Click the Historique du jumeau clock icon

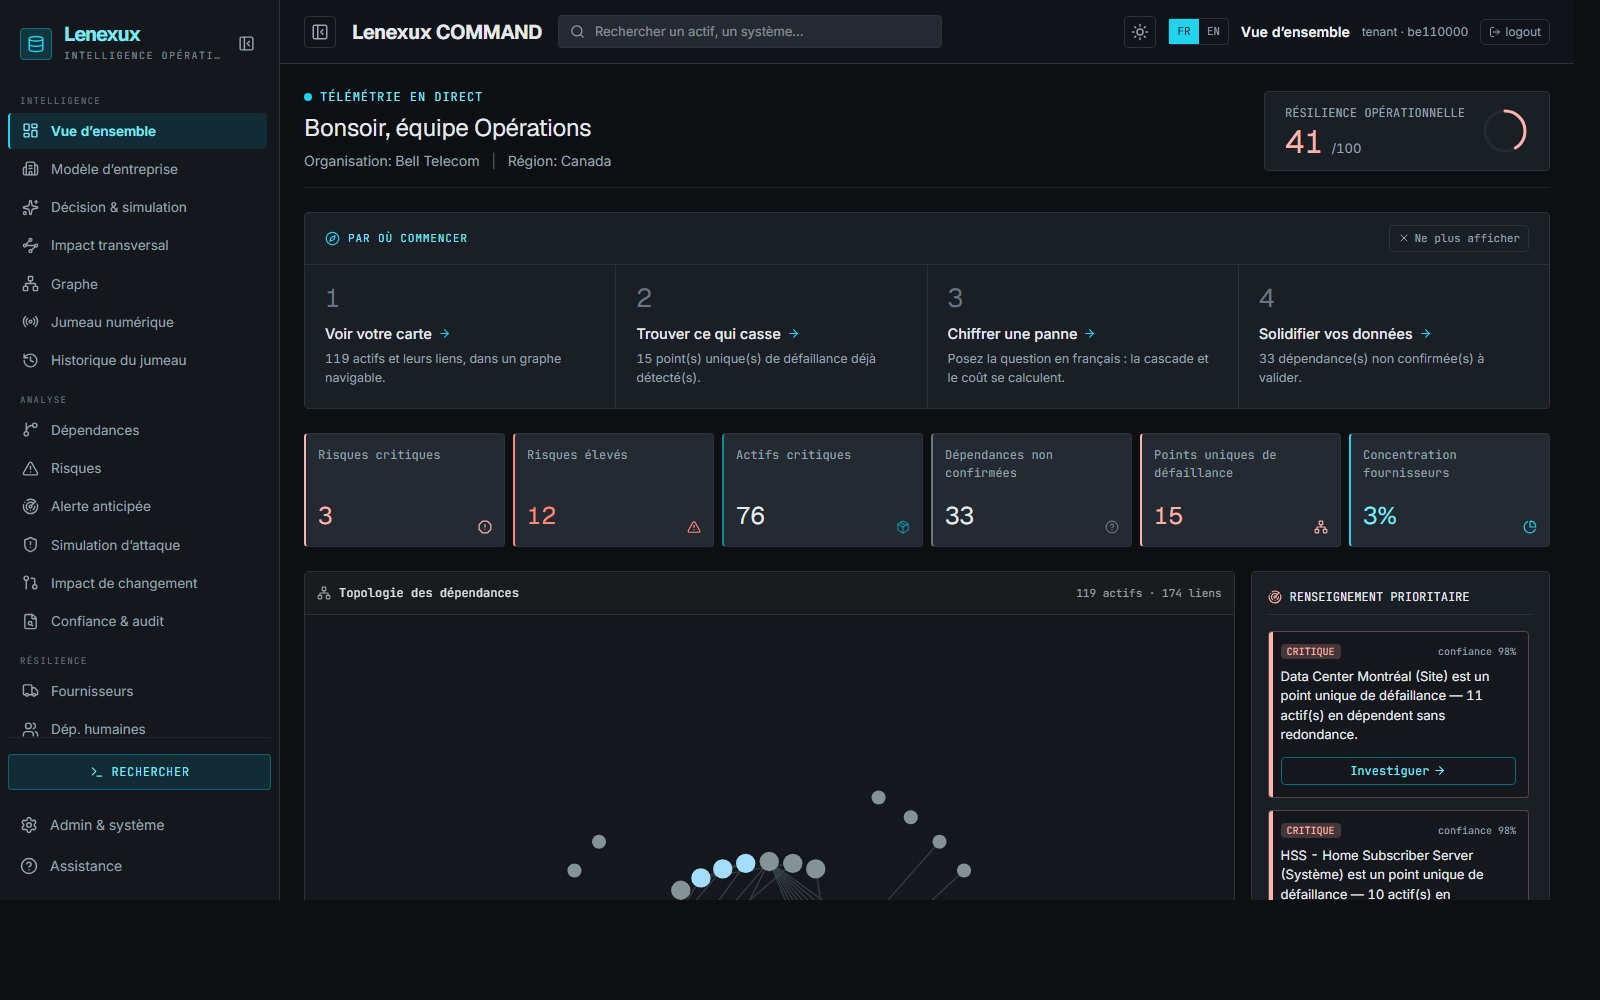pos(31,360)
